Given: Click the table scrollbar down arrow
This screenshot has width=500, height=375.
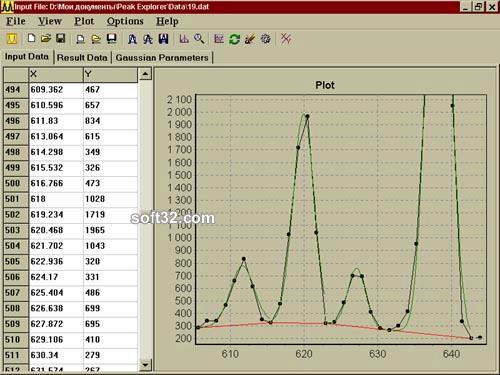Looking at the screenshot, I should click(x=145, y=365).
